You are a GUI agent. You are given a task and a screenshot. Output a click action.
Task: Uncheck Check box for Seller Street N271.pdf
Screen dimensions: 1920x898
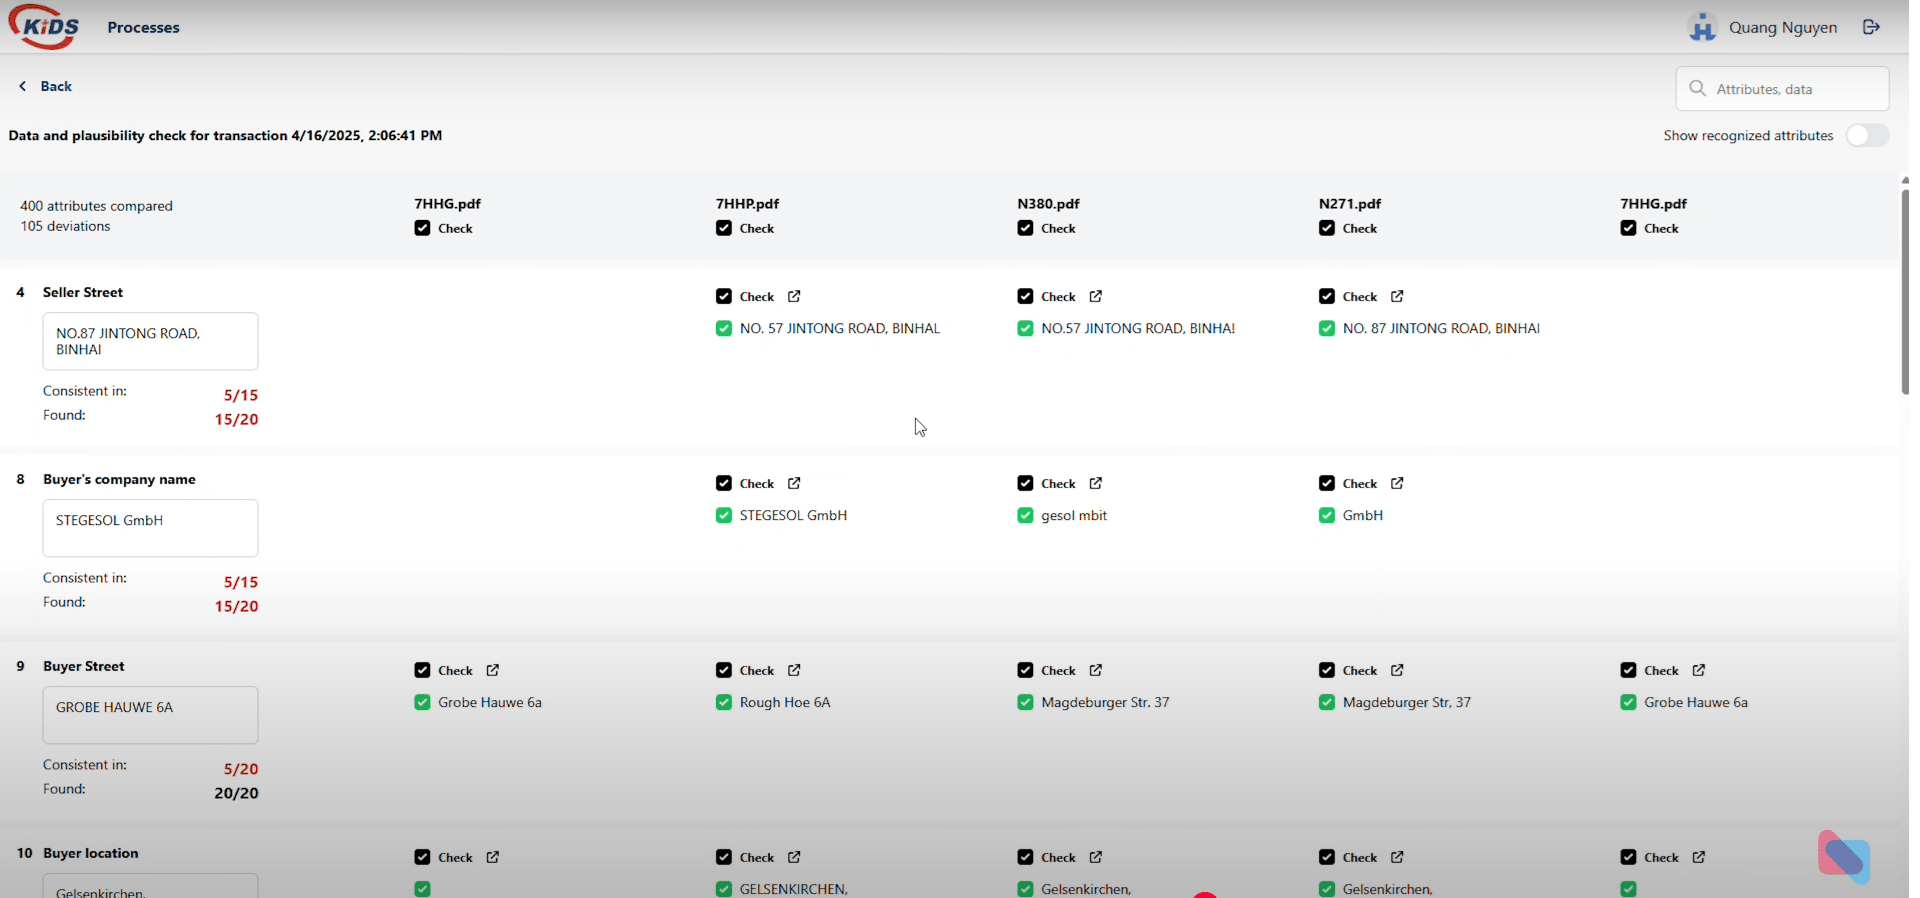[x=1327, y=296]
